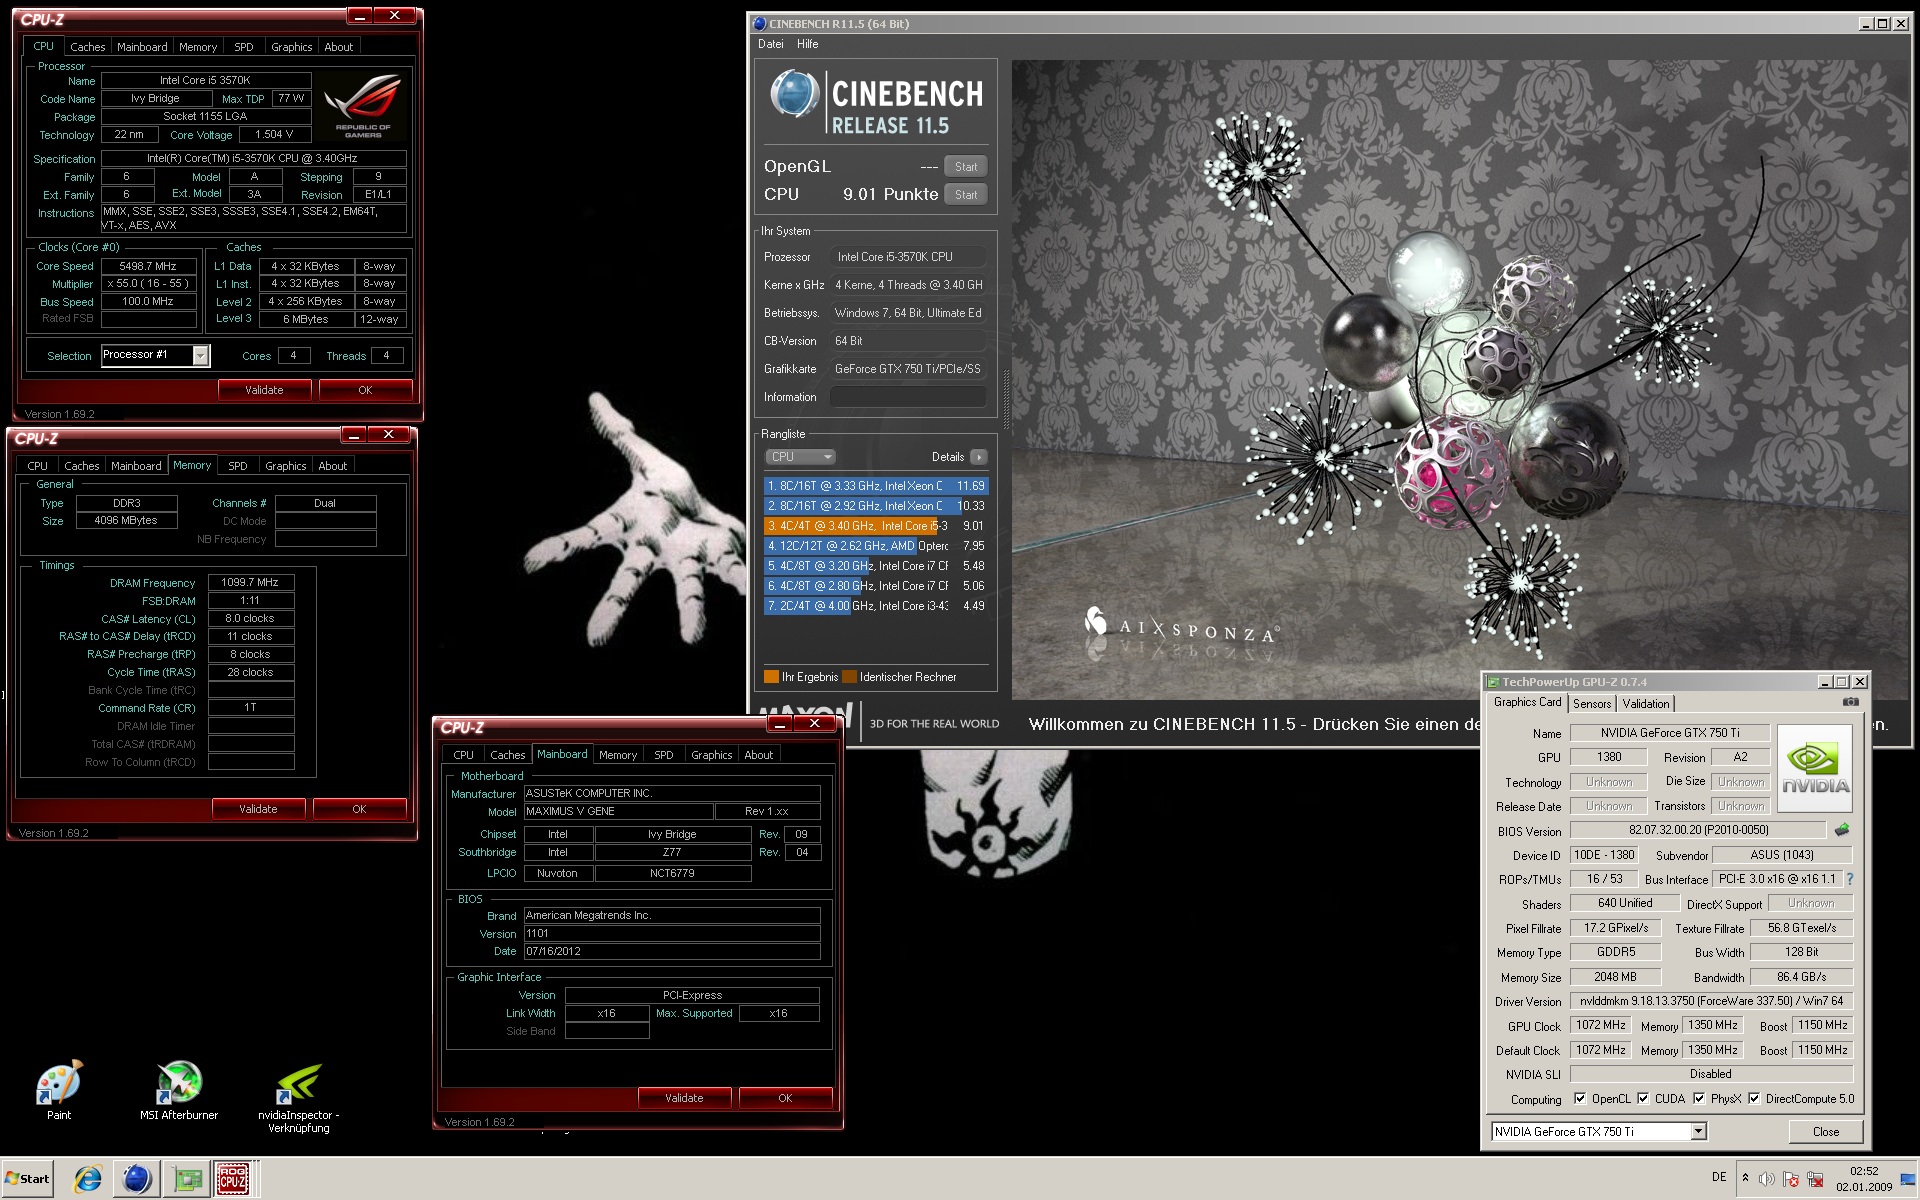Viewport: 1920px width, 1200px height.
Task: Toggle the DirectCompute 5.0 checkbox
Action: 1754,1098
